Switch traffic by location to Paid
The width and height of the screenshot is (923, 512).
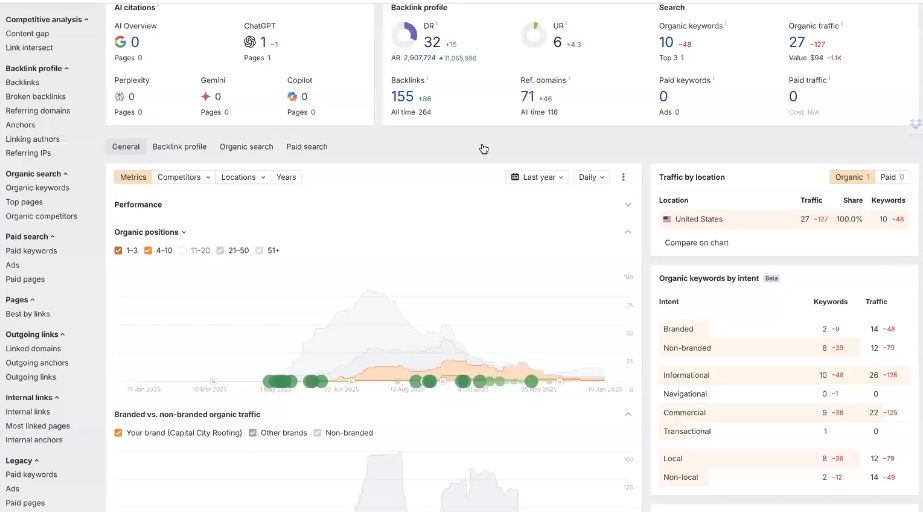[x=892, y=177]
